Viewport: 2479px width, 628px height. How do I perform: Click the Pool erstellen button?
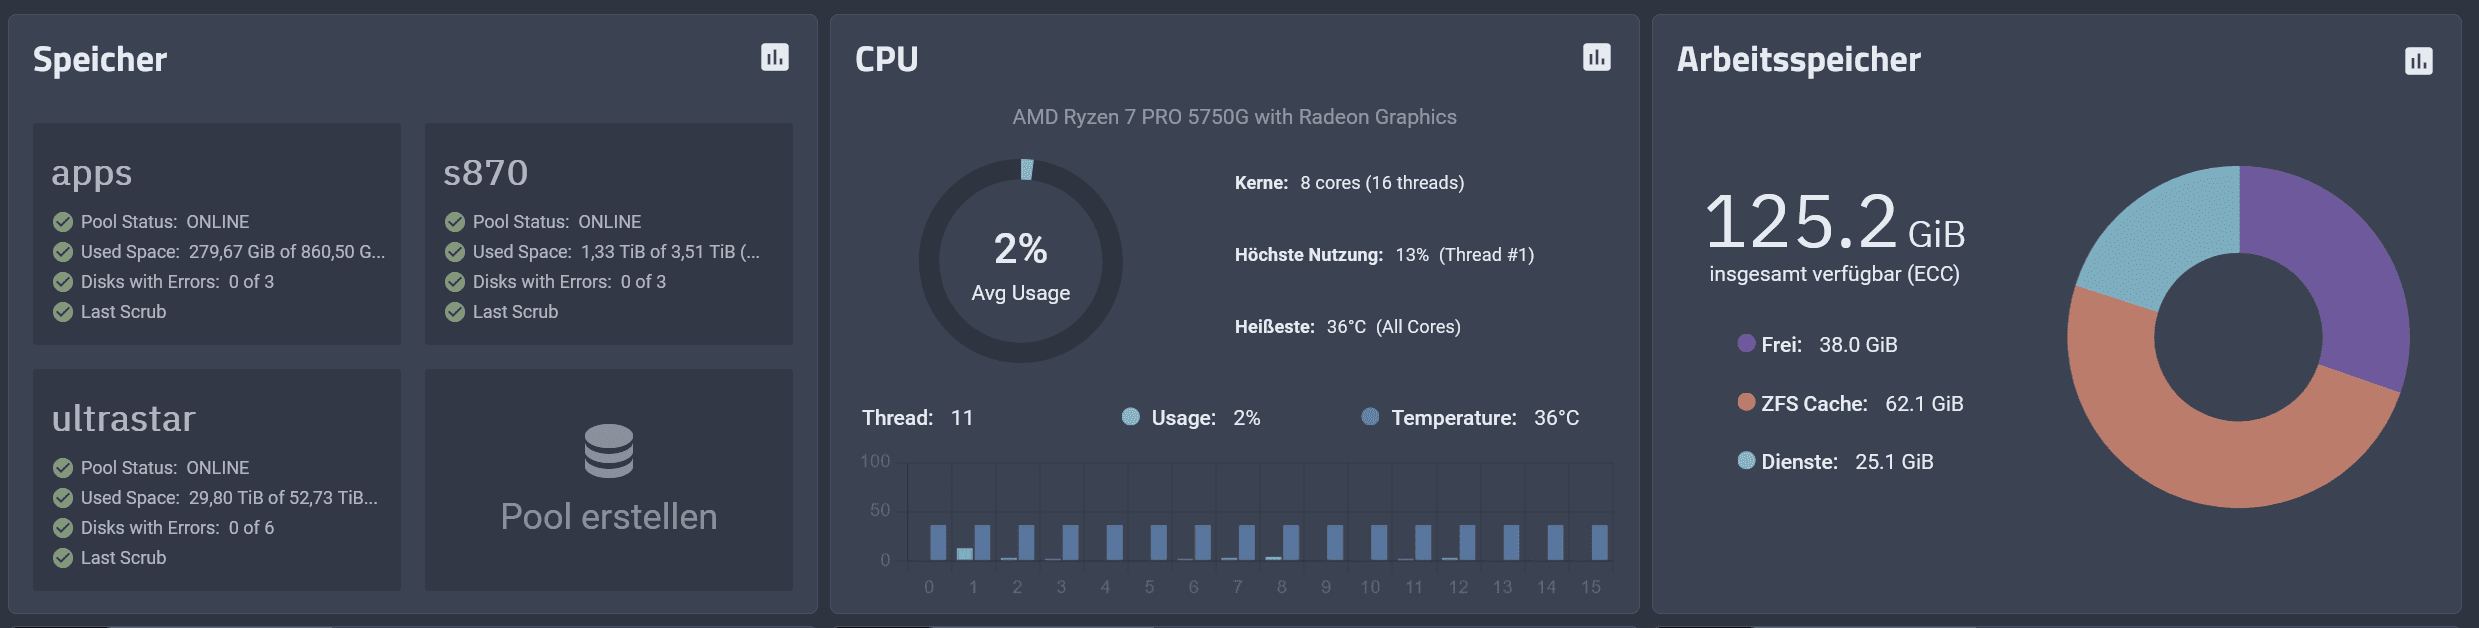(x=608, y=480)
